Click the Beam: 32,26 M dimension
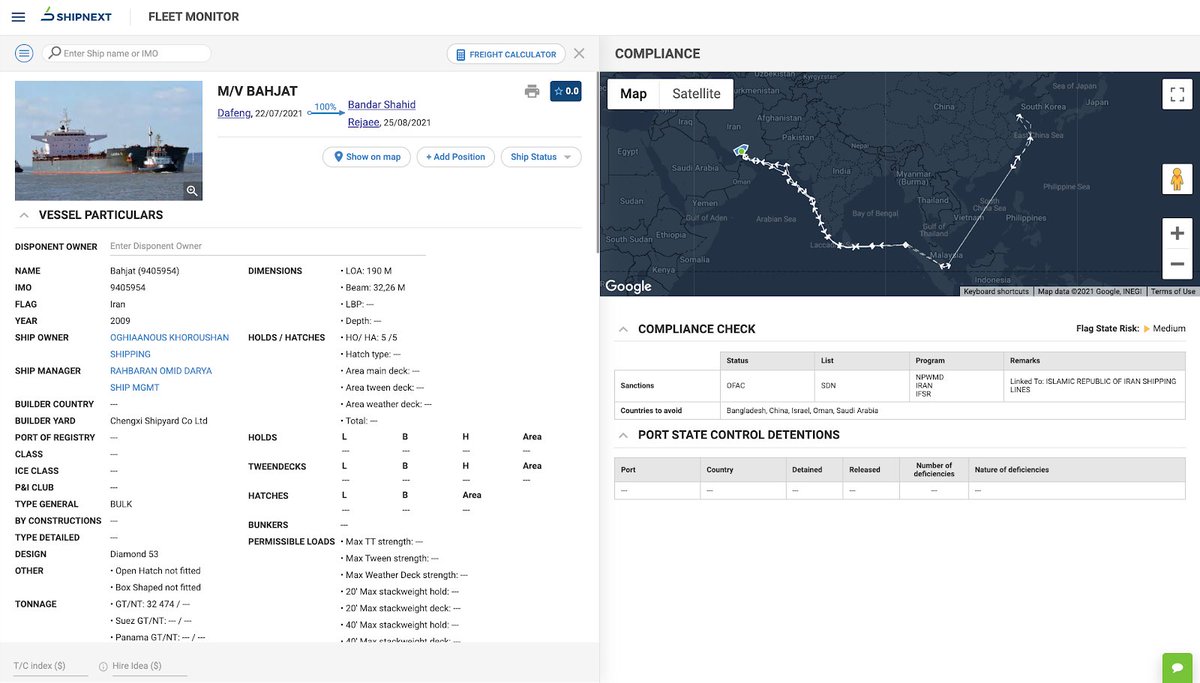The image size is (1200, 683). (373, 287)
